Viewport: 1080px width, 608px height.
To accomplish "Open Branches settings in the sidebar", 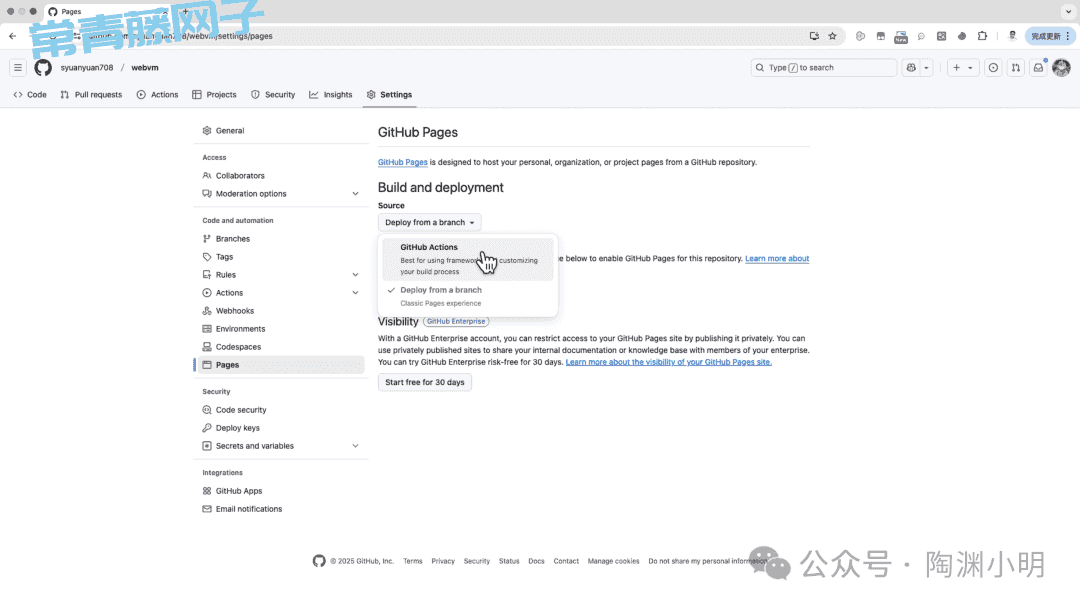I will coord(281,239).
